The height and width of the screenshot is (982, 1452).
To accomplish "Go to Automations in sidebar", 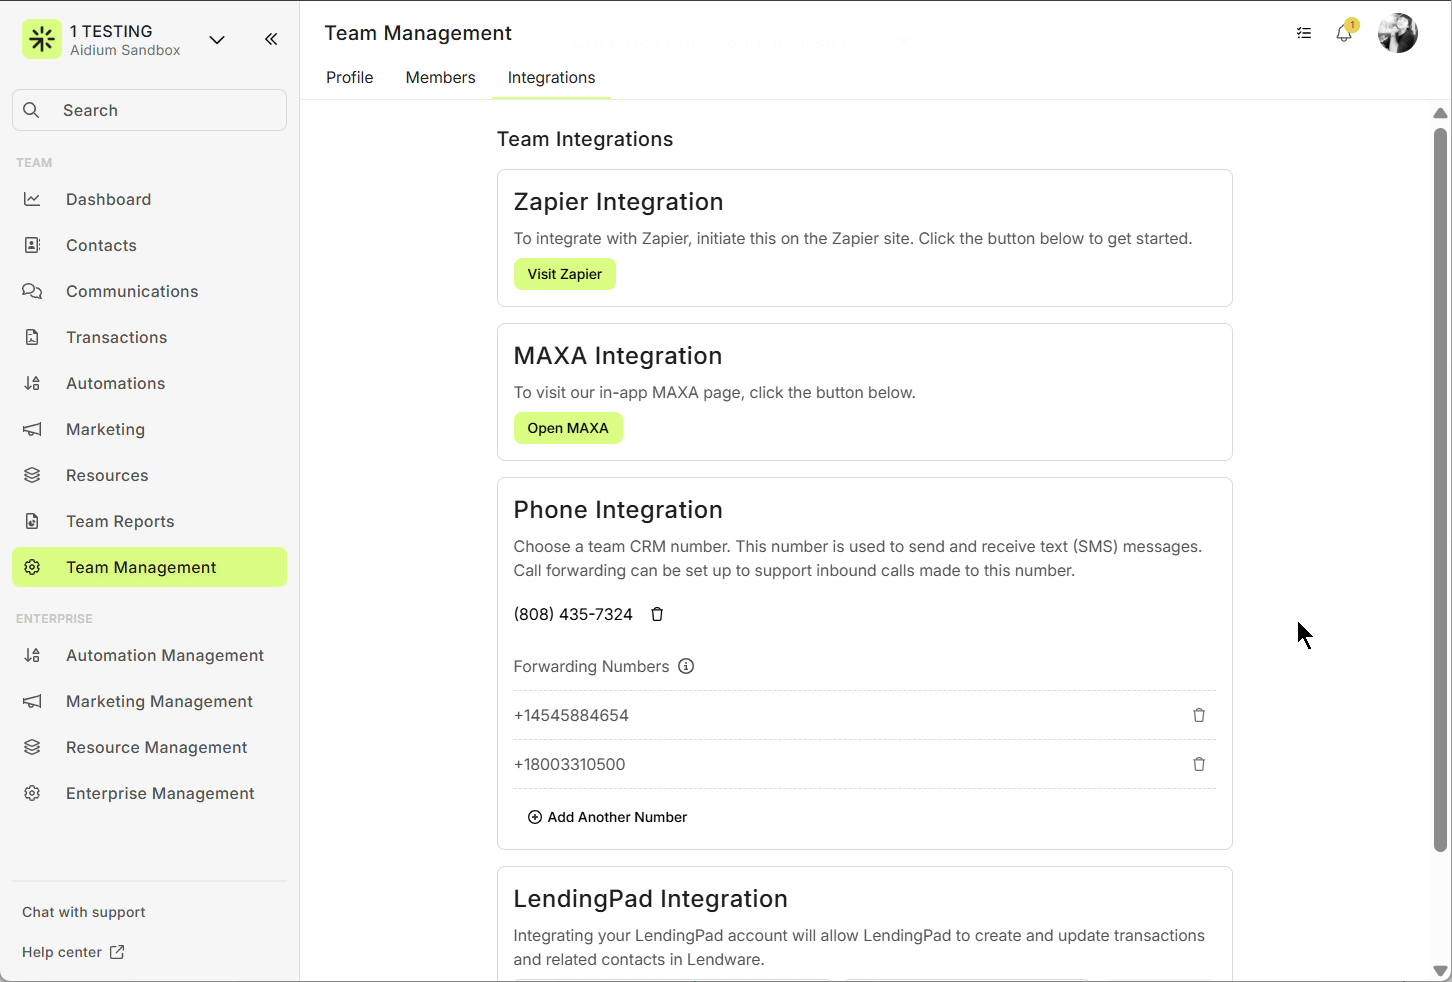I will 115,383.
